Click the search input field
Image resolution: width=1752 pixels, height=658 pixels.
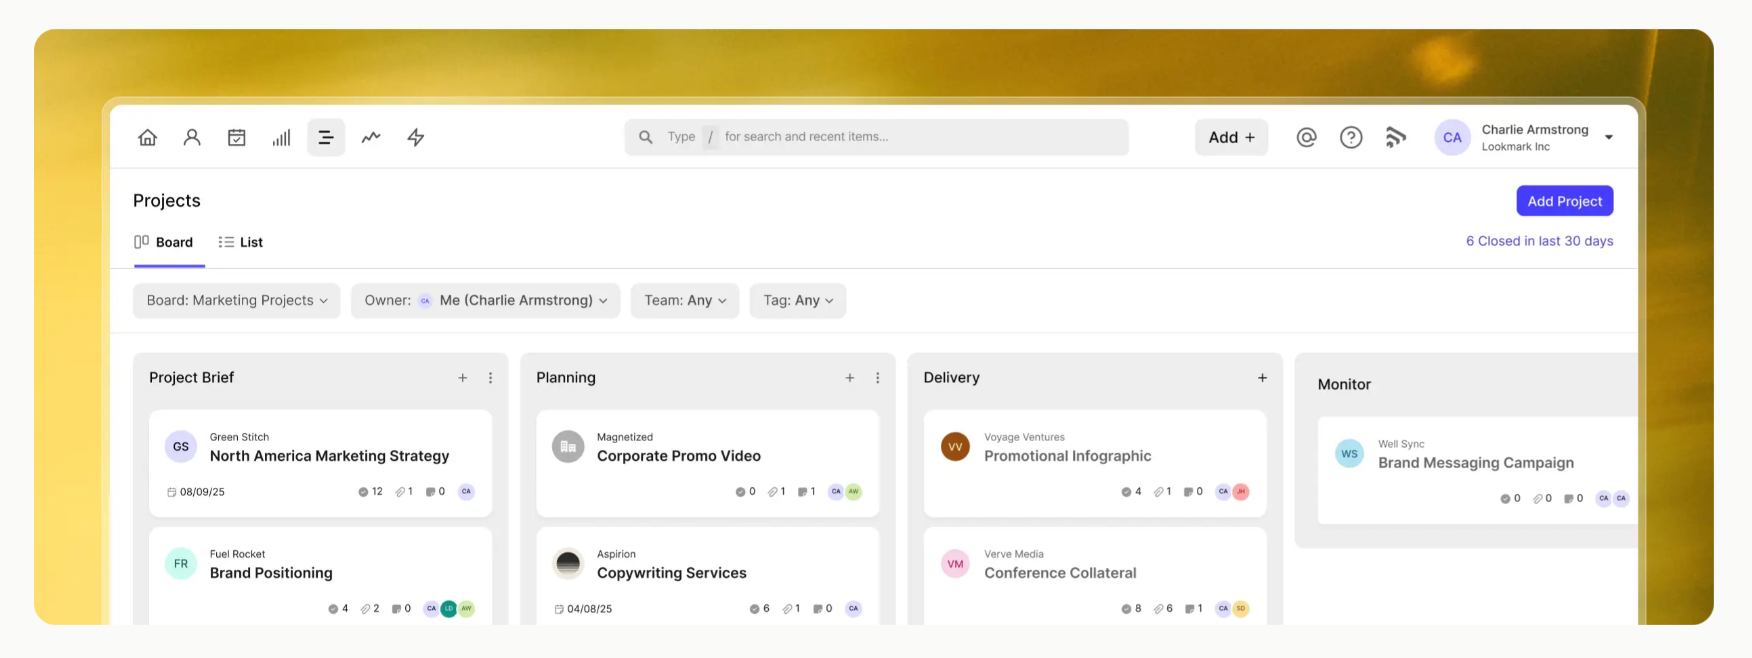click(877, 137)
